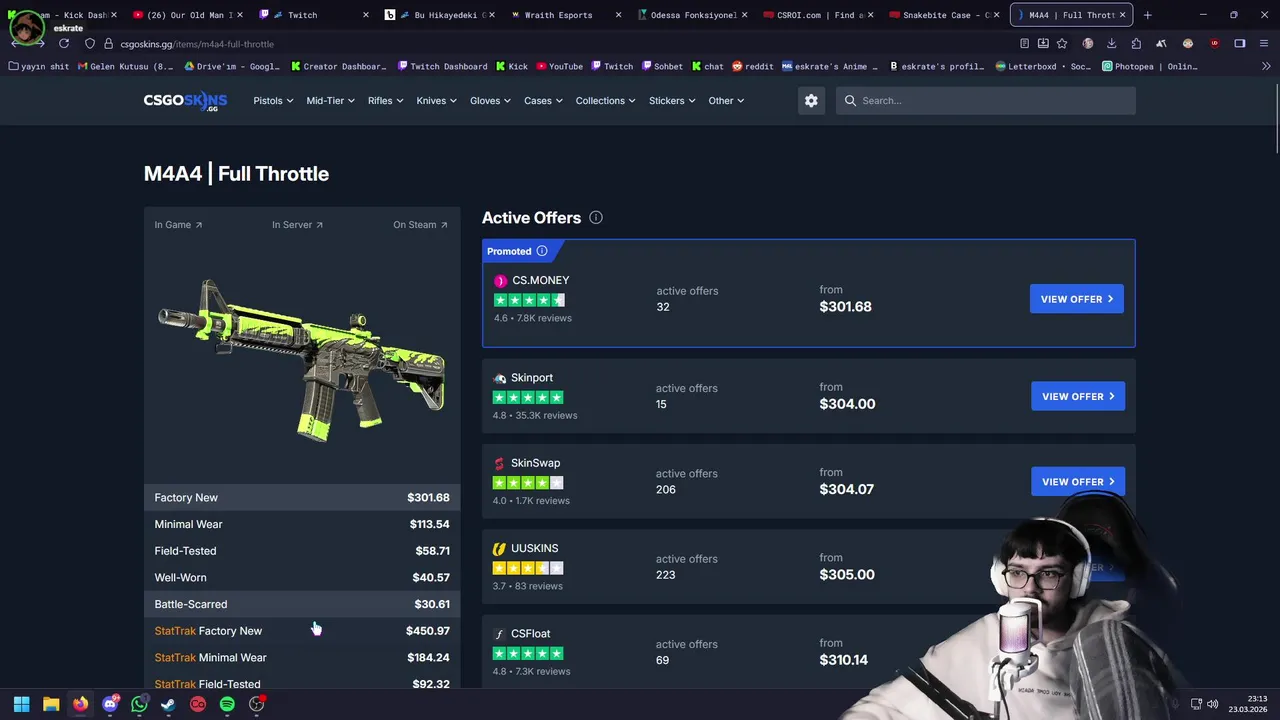Open the Windows Start menu

pos(21,704)
